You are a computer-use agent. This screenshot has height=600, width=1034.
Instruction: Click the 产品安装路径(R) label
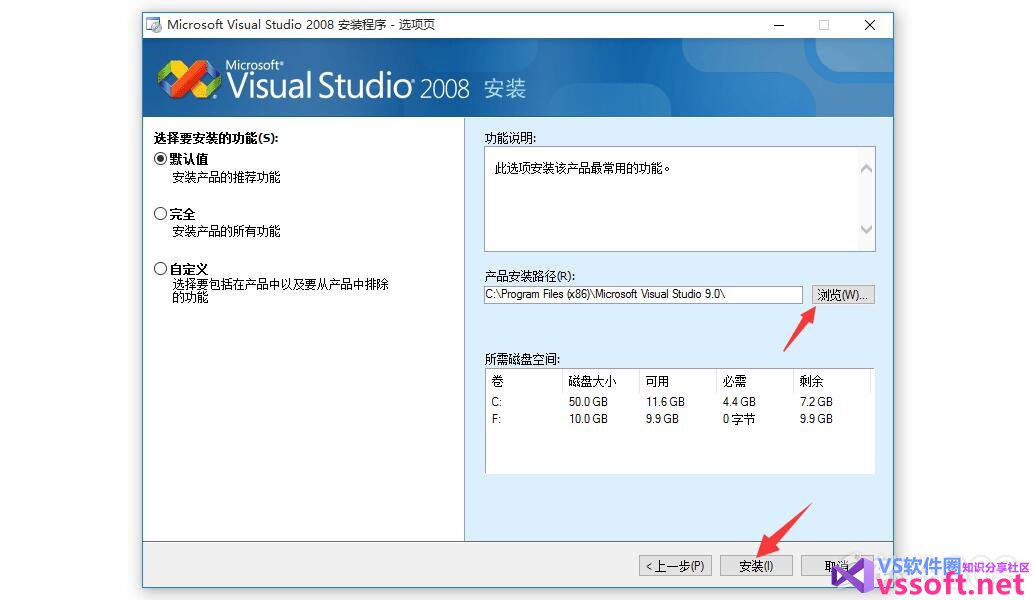pos(530,276)
